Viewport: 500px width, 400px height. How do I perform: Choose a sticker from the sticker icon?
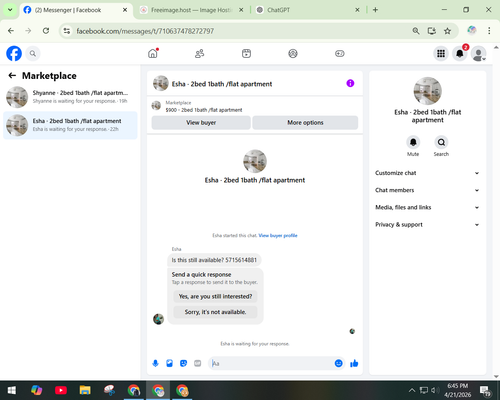pyautogui.click(x=183, y=363)
